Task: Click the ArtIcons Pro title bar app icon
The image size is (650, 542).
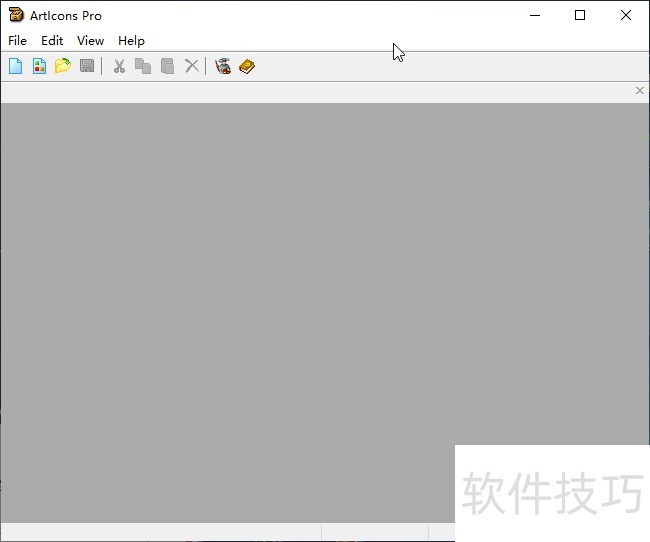Action: pyautogui.click(x=16, y=15)
